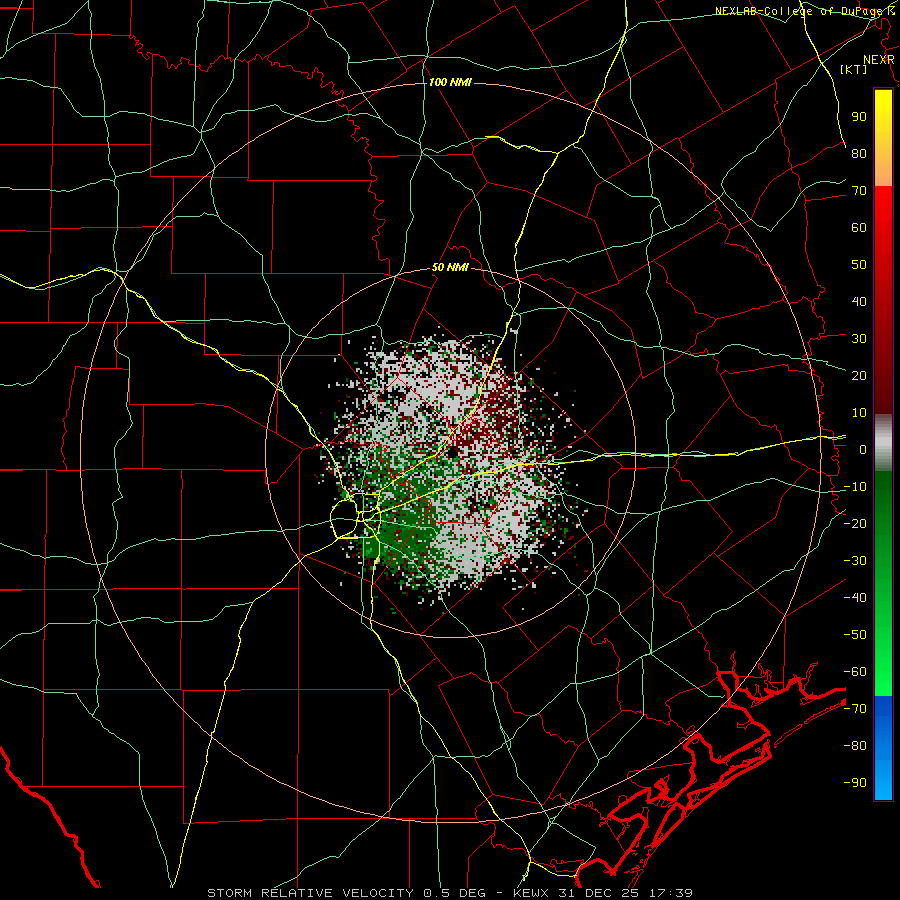Pick the yellow segment of the color bar
This screenshot has height=900, width=900.
[x=883, y=138]
